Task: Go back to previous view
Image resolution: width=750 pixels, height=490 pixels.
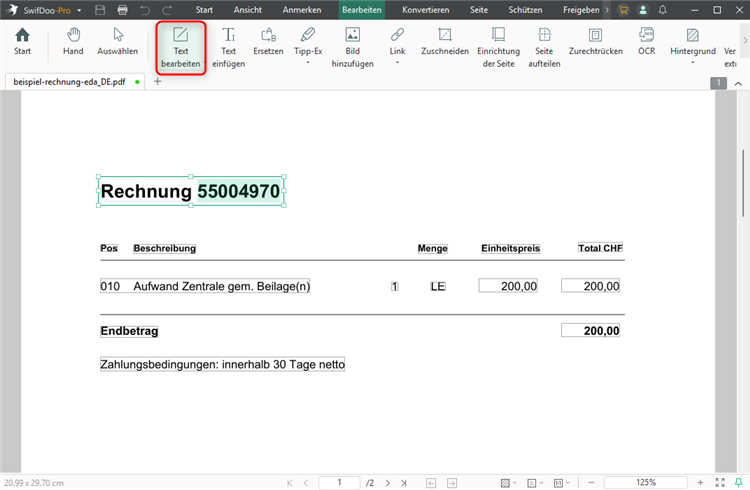Action: 431,483
